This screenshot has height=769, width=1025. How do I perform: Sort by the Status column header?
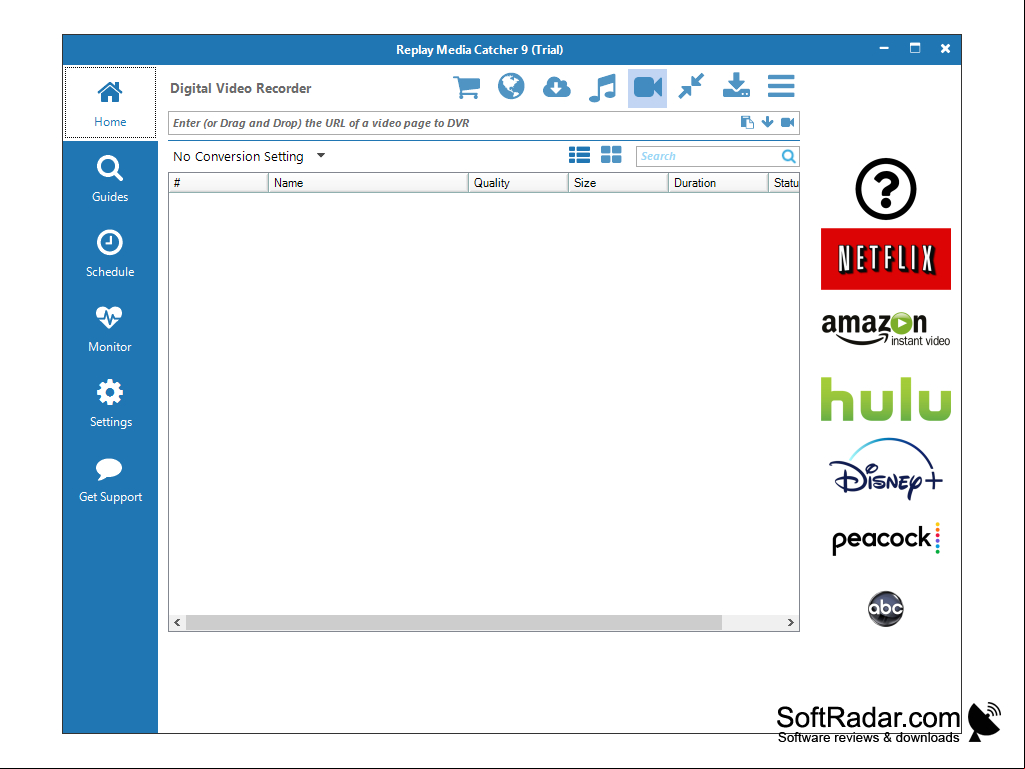pyautogui.click(x=784, y=183)
